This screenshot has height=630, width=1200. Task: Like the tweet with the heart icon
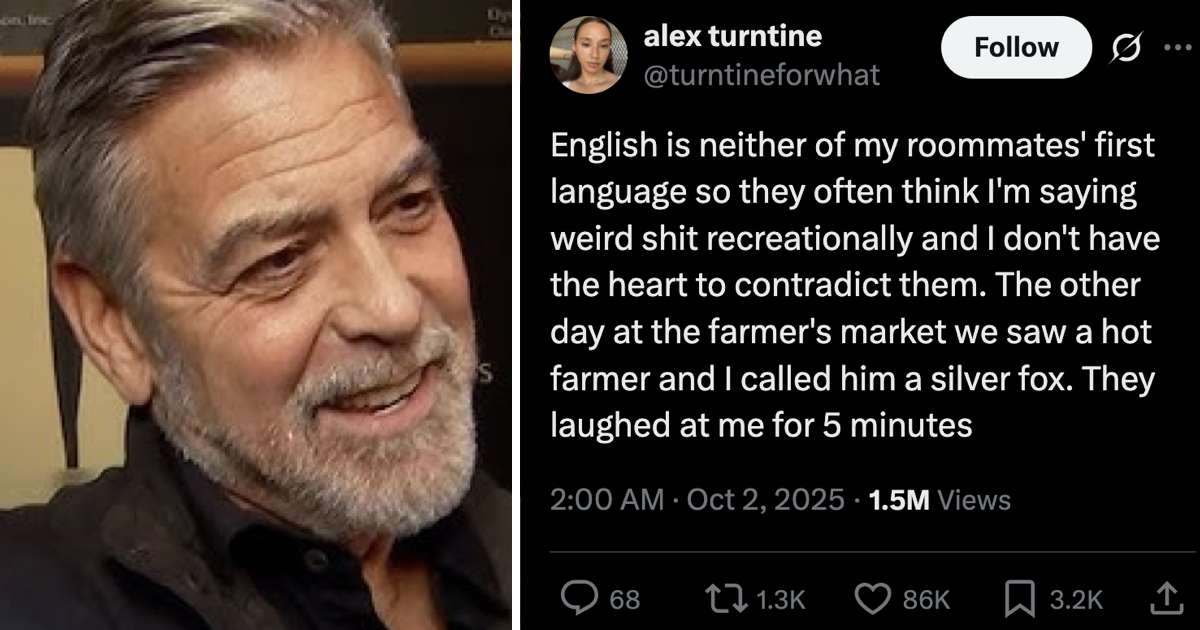pos(872,598)
